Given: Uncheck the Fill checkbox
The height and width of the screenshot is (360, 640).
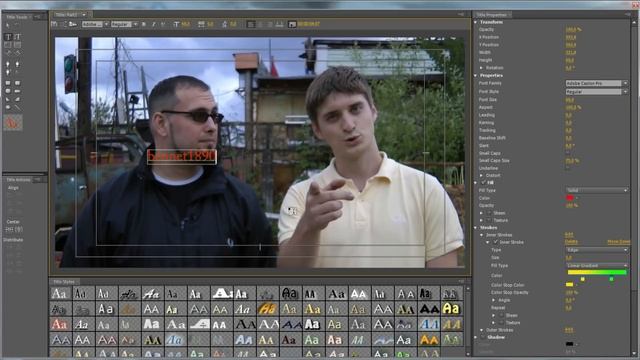Looking at the screenshot, I should coord(483,182).
